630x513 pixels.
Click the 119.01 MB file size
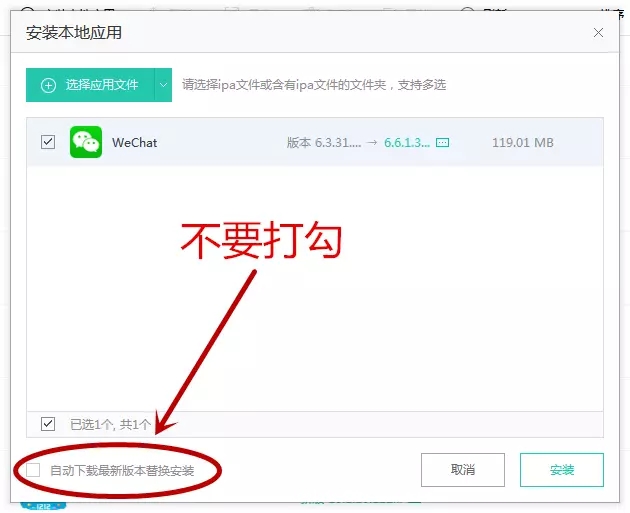tap(522, 143)
